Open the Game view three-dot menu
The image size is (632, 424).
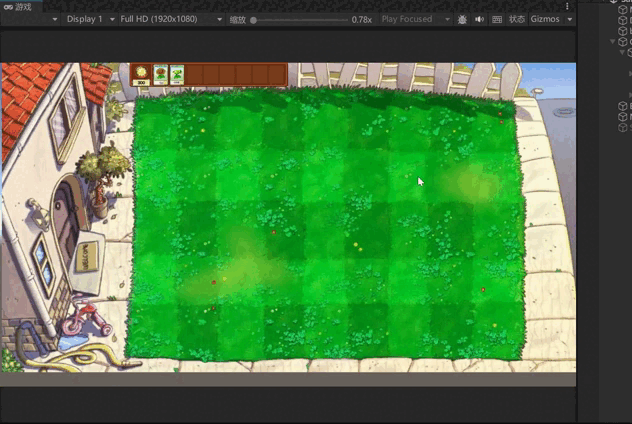567,6
